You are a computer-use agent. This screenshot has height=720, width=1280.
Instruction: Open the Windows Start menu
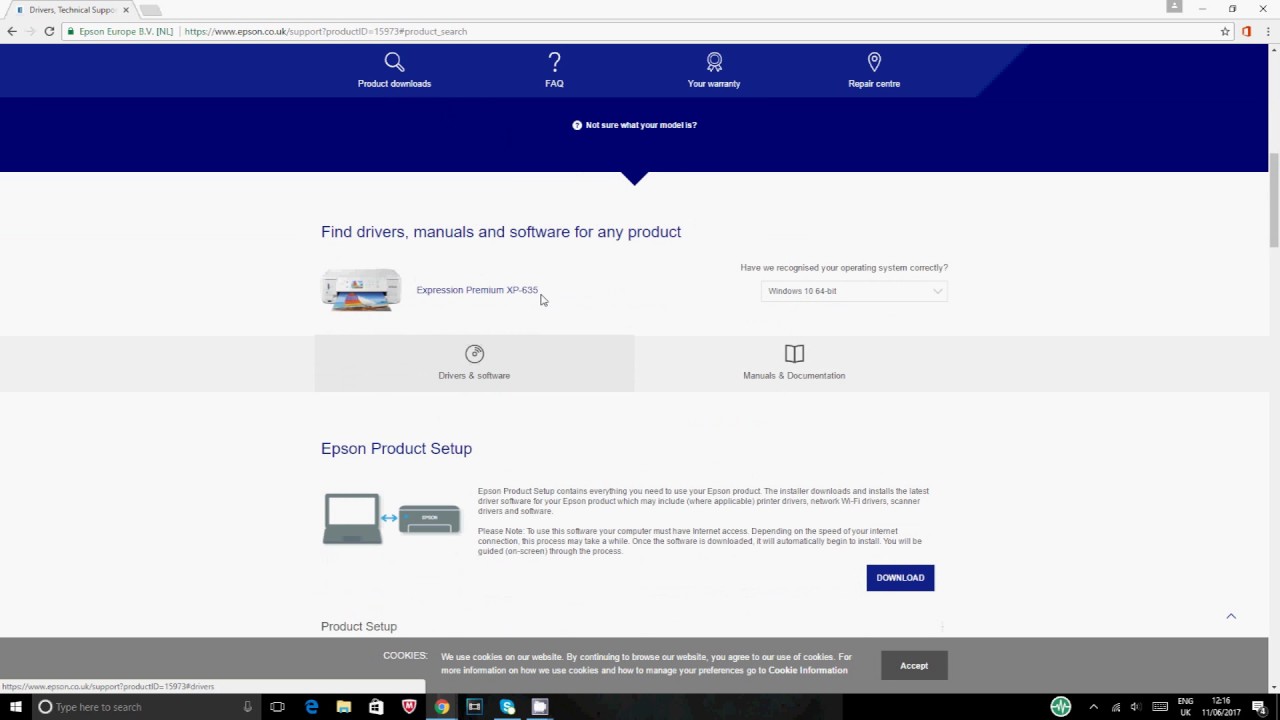tap(15, 707)
